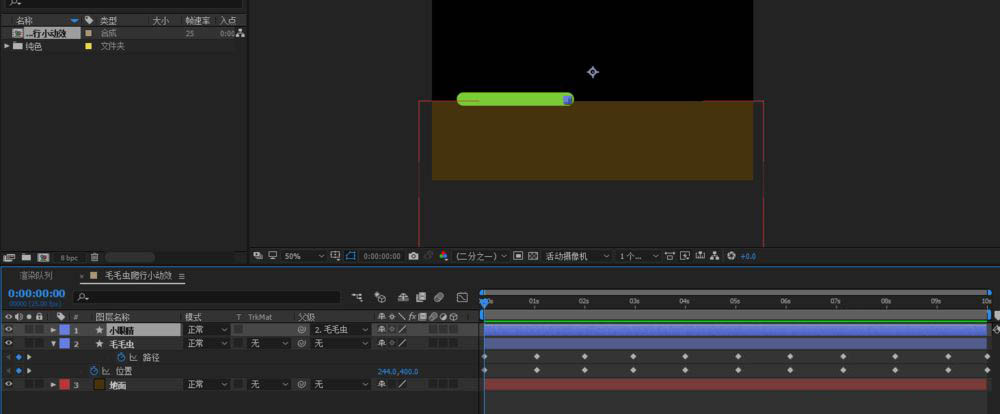1000x414 pixels.
Task: Toggle the 路径 stopwatch on 毛毛虫
Action: [x=121, y=357]
